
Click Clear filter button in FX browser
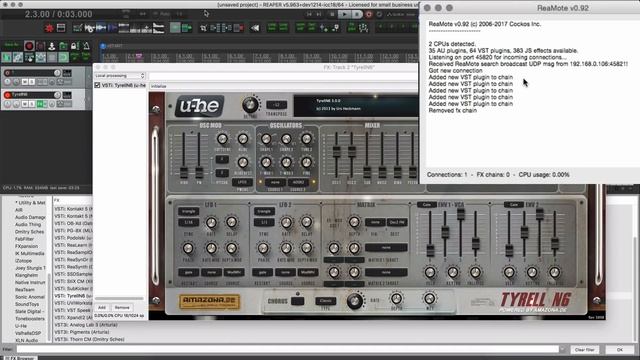tap(584, 350)
